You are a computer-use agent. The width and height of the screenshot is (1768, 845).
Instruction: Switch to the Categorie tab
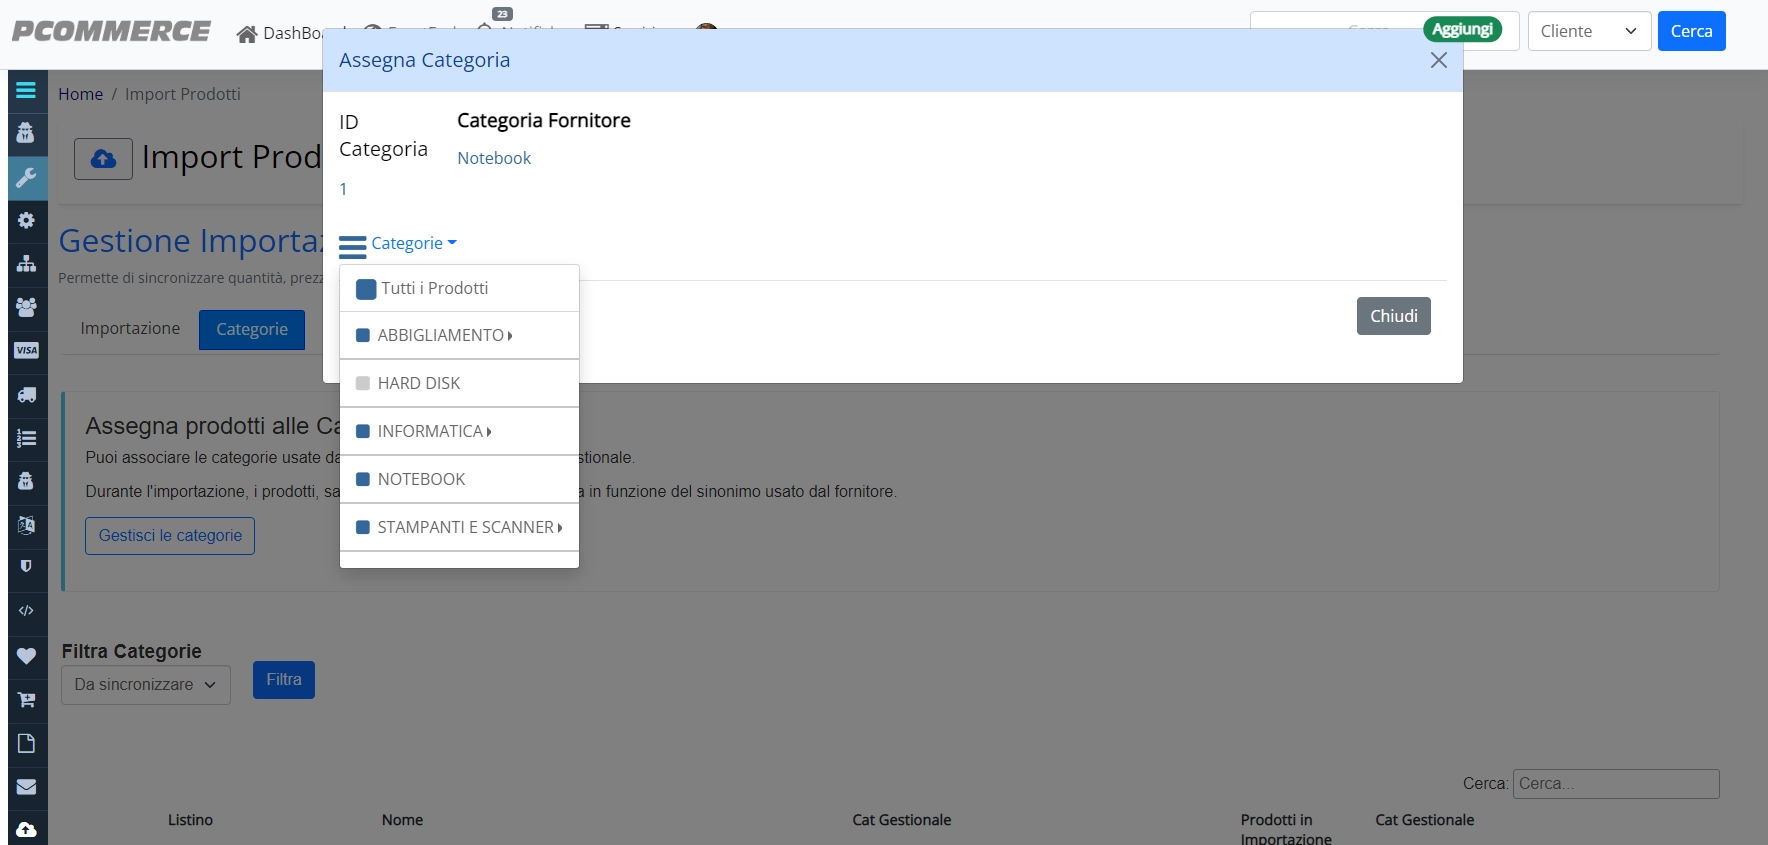[252, 329]
